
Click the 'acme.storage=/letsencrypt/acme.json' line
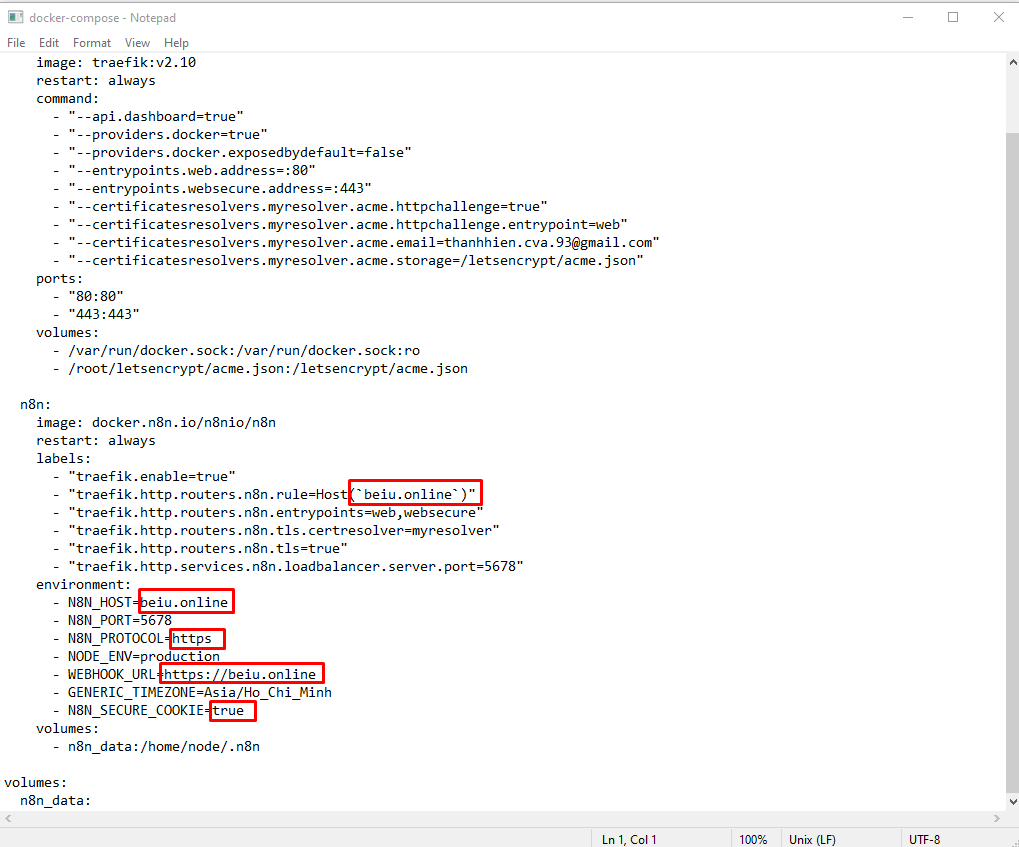tap(348, 261)
